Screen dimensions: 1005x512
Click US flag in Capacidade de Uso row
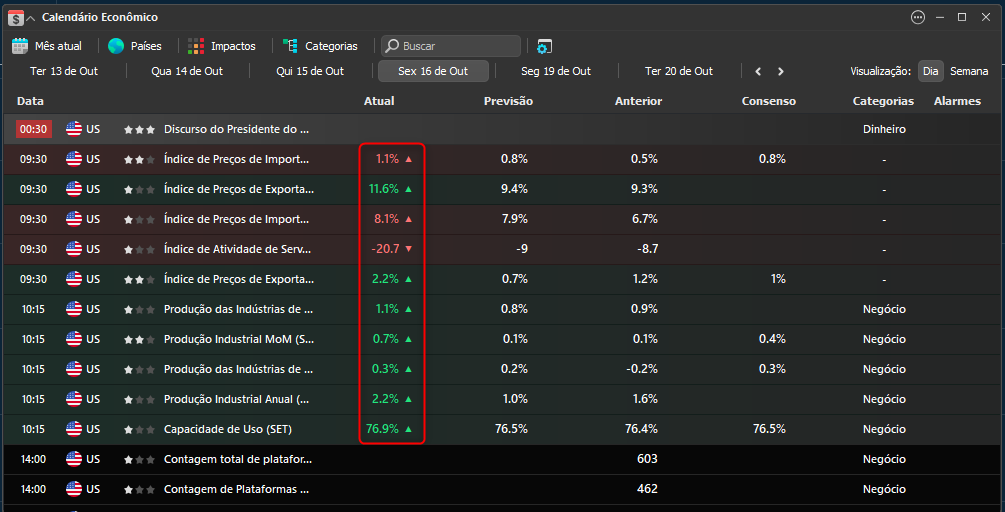74,429
